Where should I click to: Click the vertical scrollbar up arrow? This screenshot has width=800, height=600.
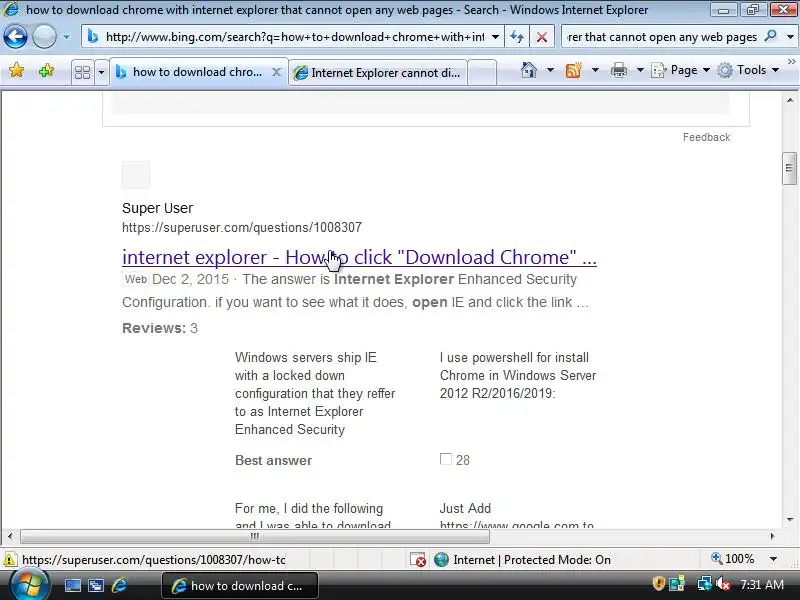(x=790, y=101)
